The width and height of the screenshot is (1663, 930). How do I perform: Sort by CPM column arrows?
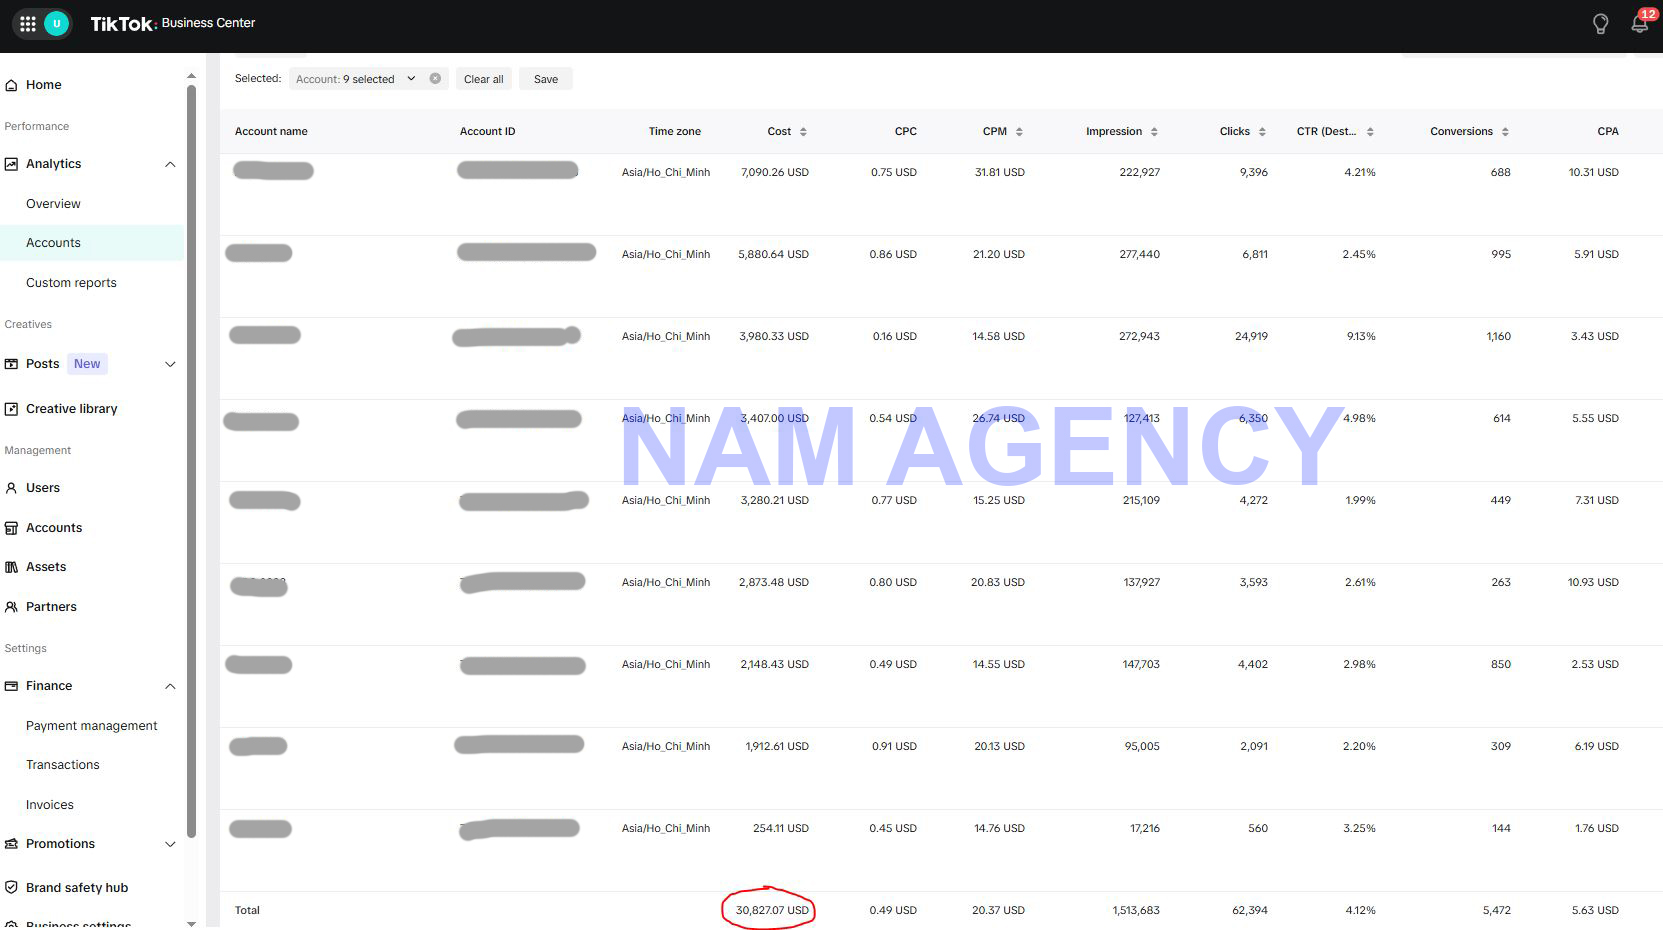pos(1019,132)
